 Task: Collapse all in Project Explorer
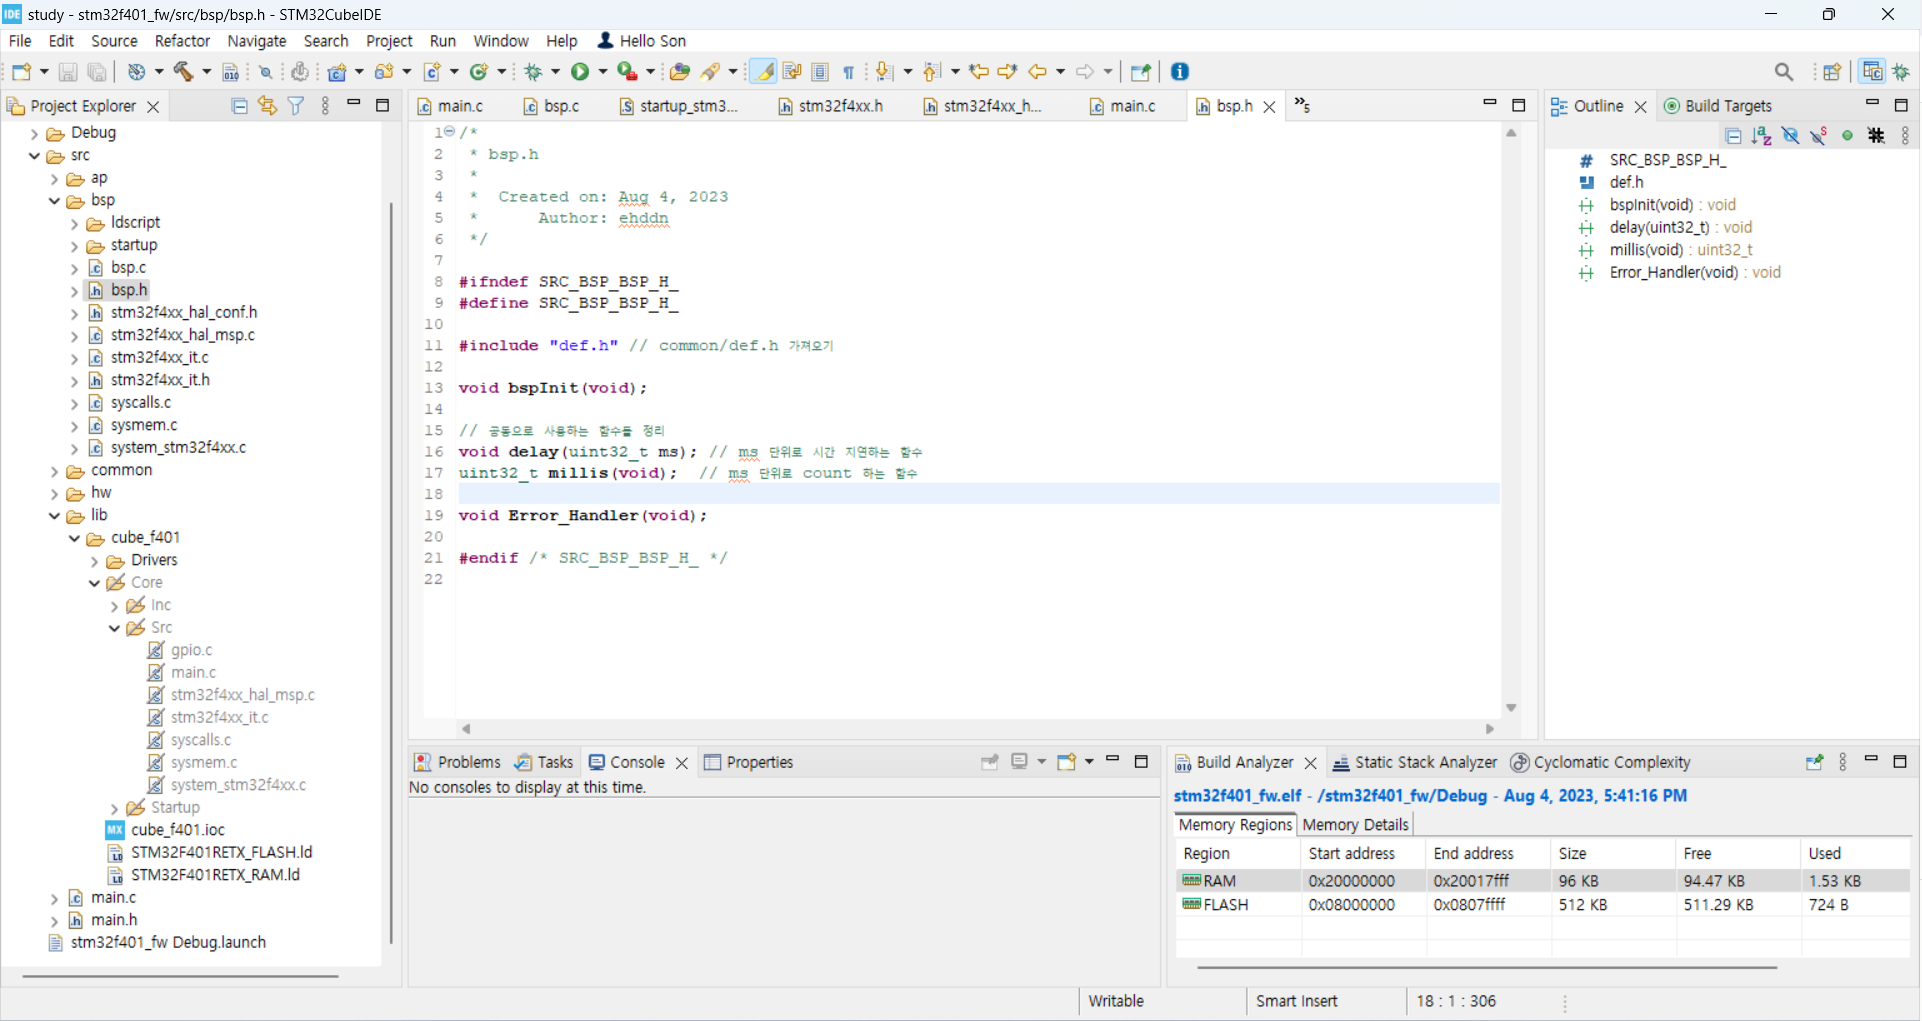[x=239, y=106]
